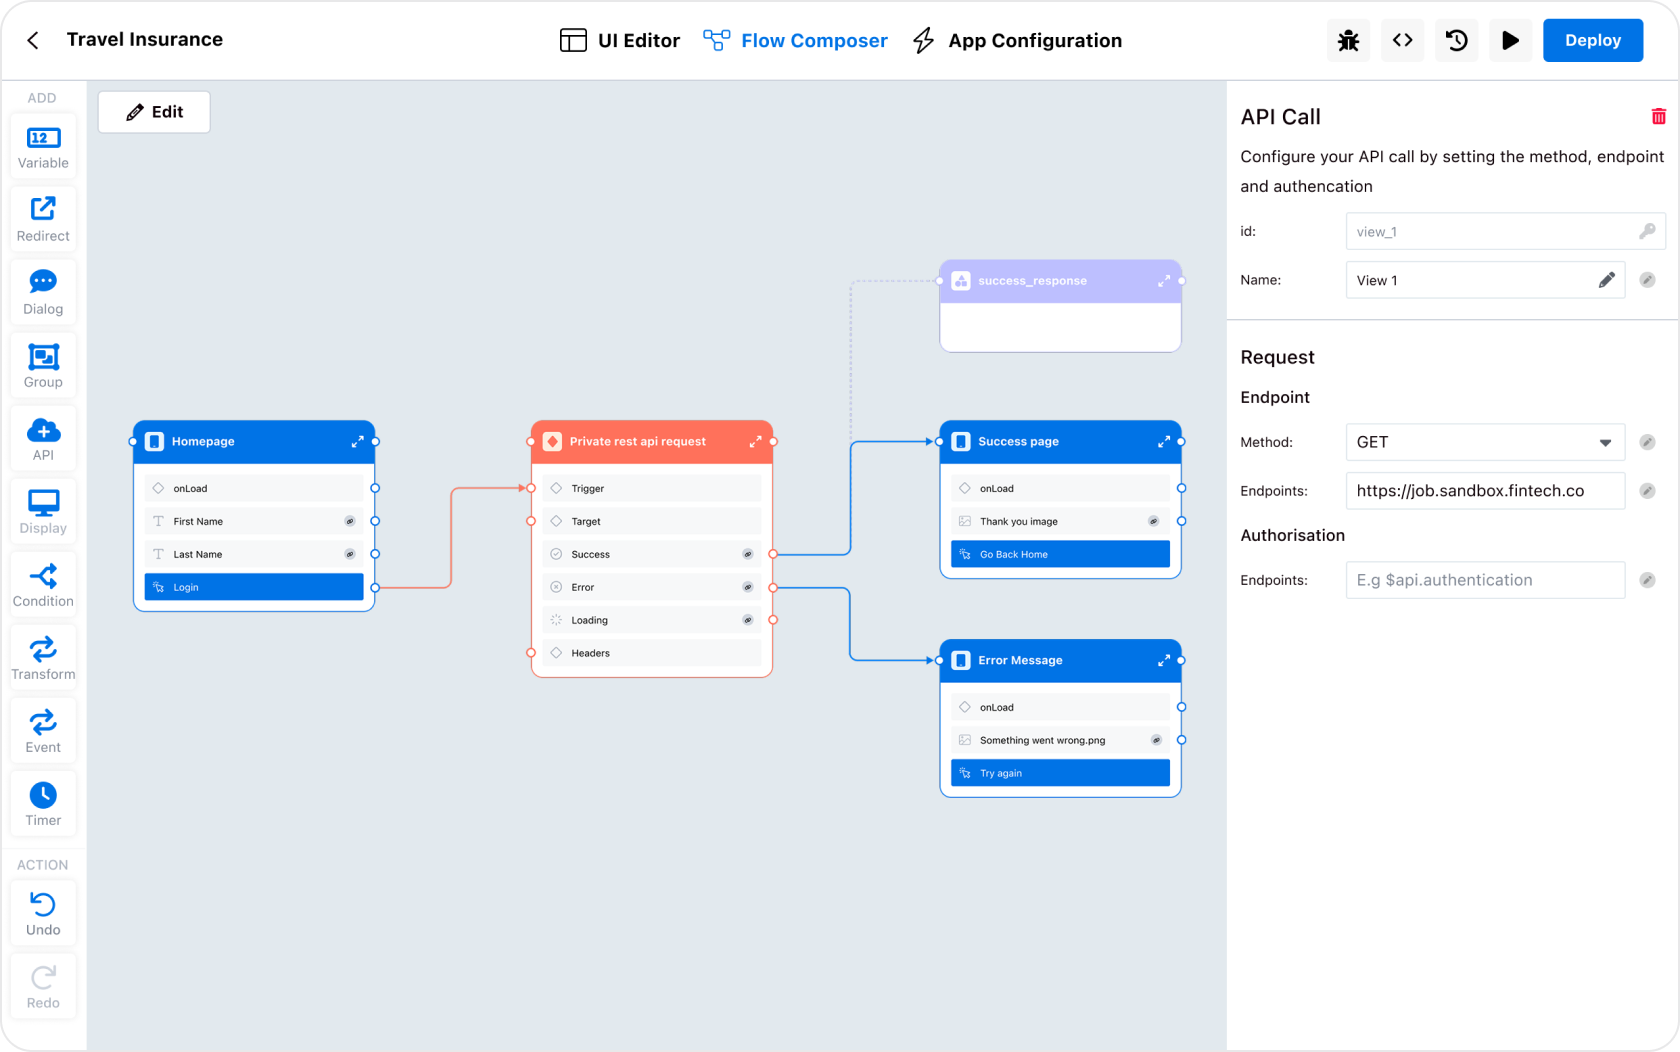1680x1052 pixels.
Task: Expand the Success page node
Action: [1163, 441]
